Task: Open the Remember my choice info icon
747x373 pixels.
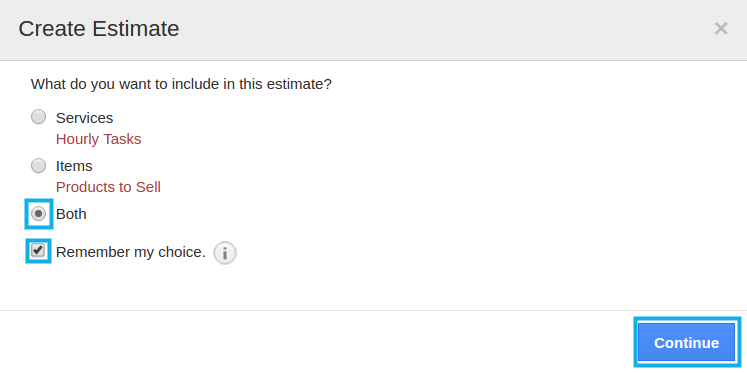Action: [x=225, y=253]
